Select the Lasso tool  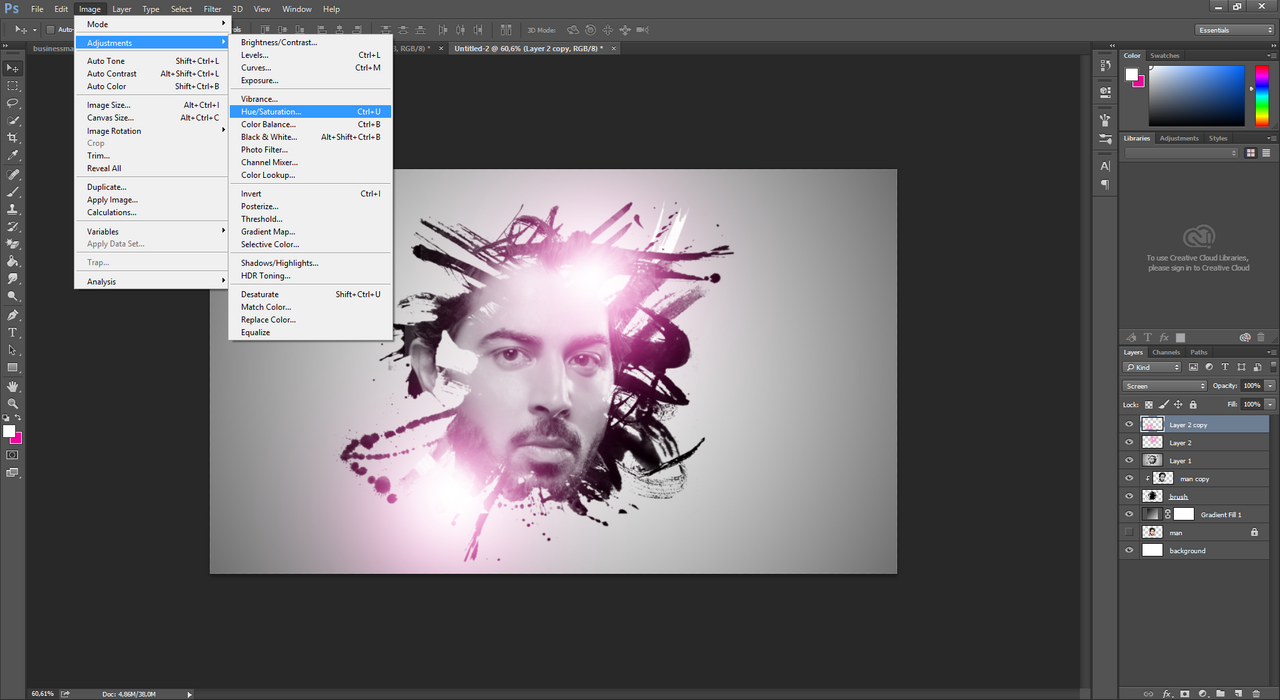pos(13,103)
